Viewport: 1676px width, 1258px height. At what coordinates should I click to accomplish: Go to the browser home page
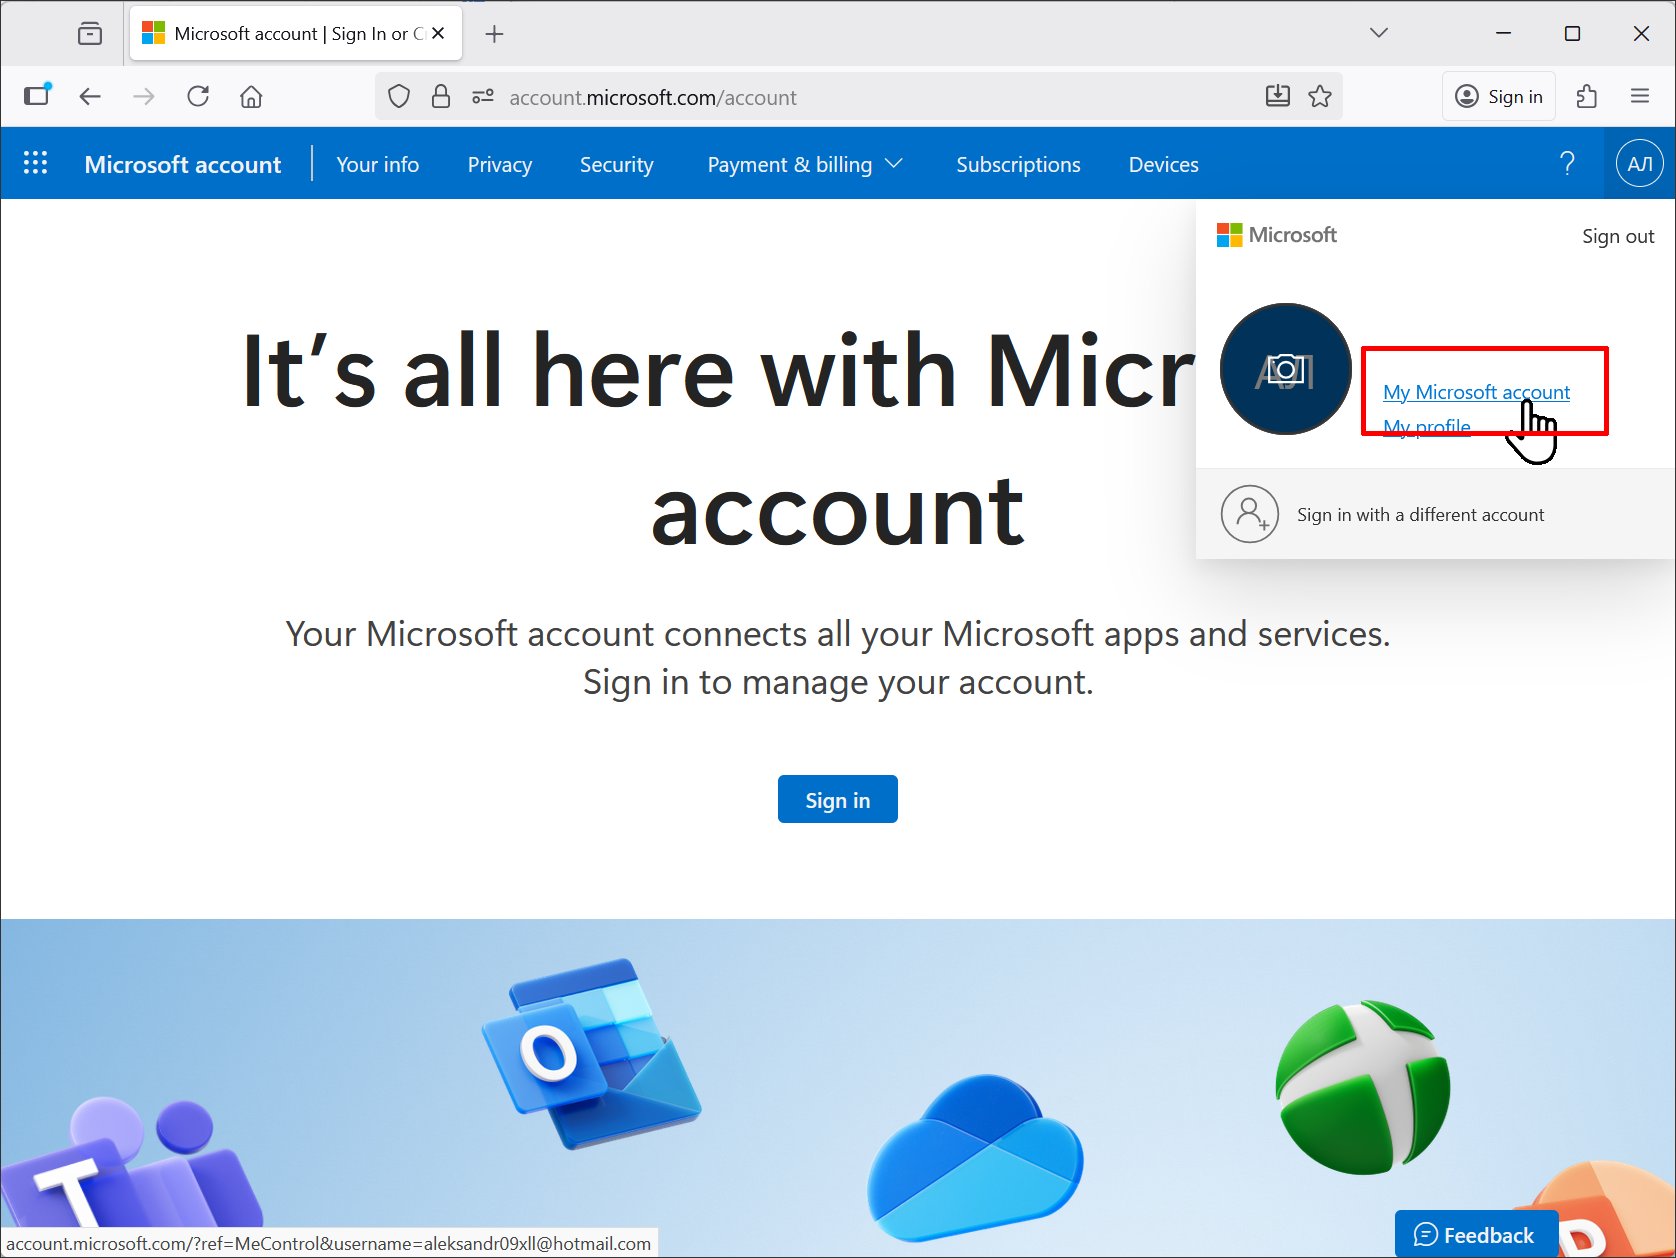251,96
